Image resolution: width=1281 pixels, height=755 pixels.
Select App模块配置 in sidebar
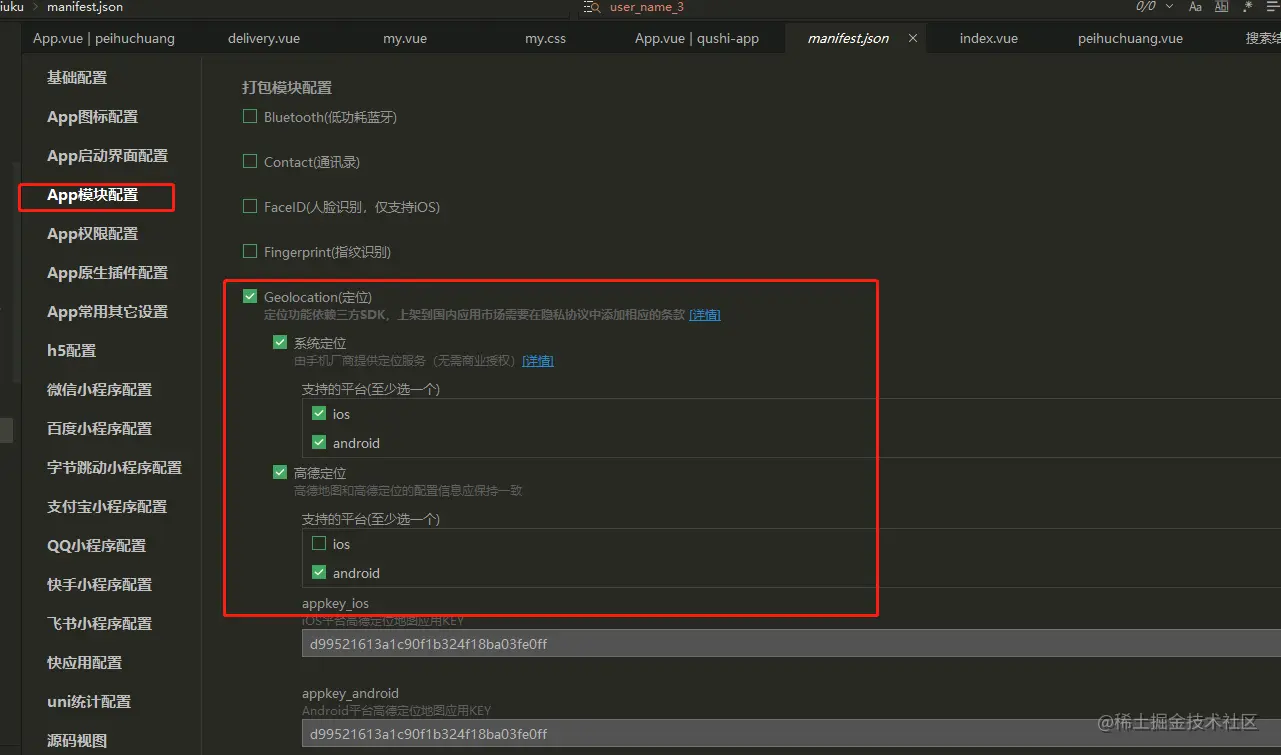[93, 195]
